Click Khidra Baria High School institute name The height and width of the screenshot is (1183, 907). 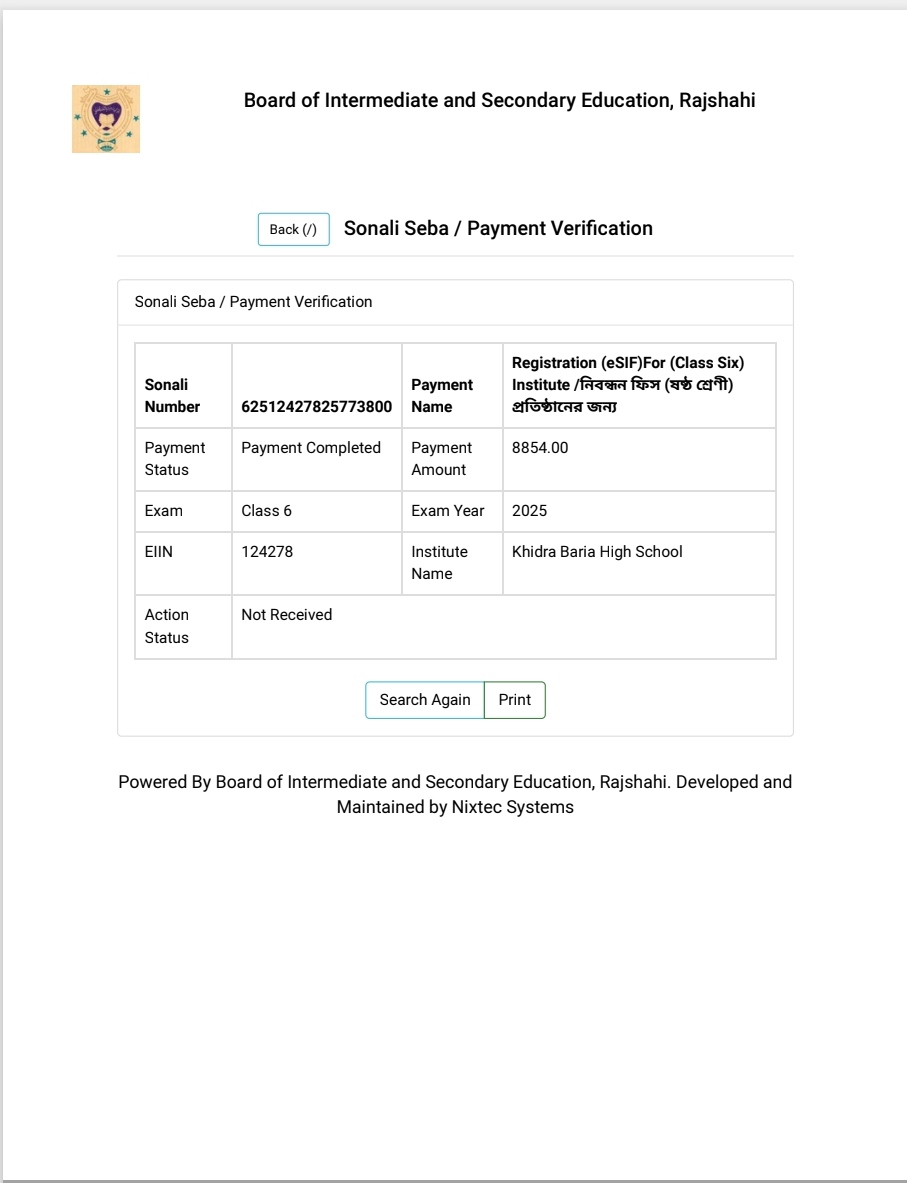(x=597, y=552)
